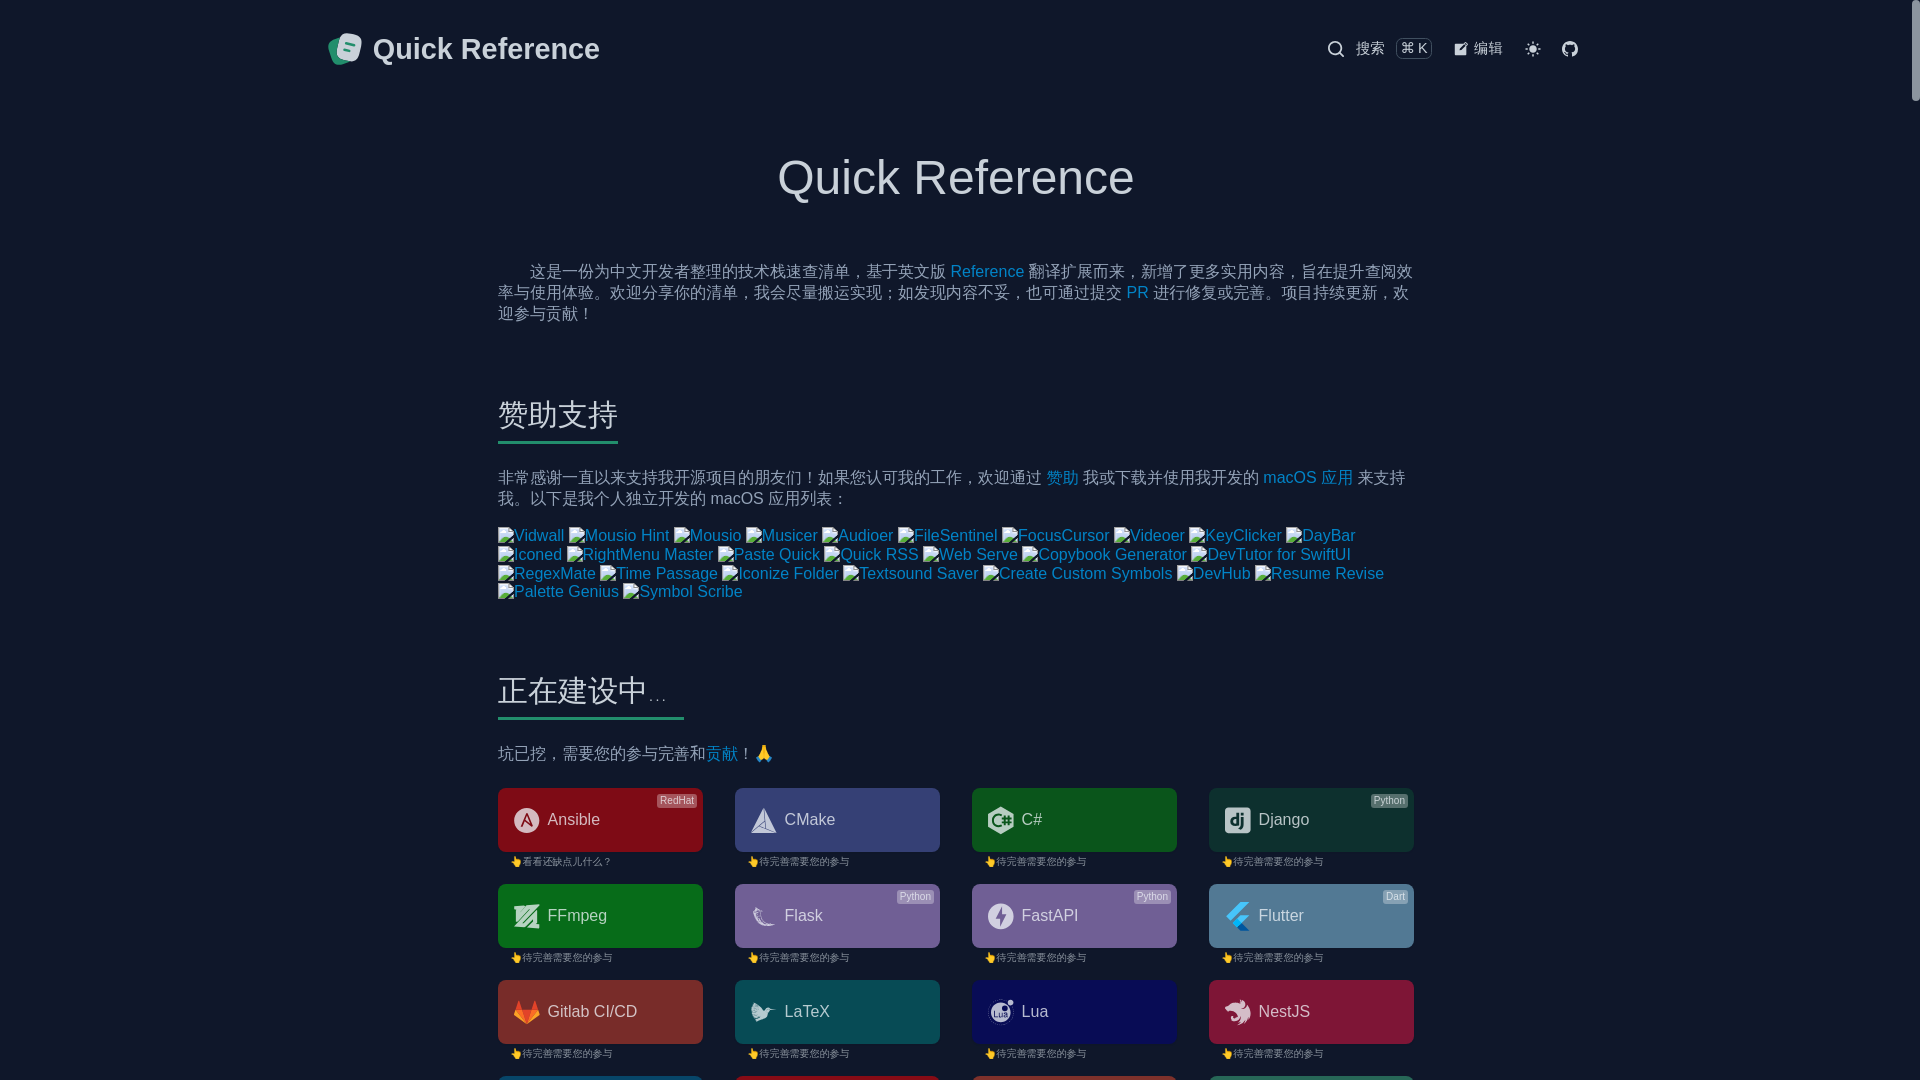Click the FFmpeg logo icon

coord(527,917)
